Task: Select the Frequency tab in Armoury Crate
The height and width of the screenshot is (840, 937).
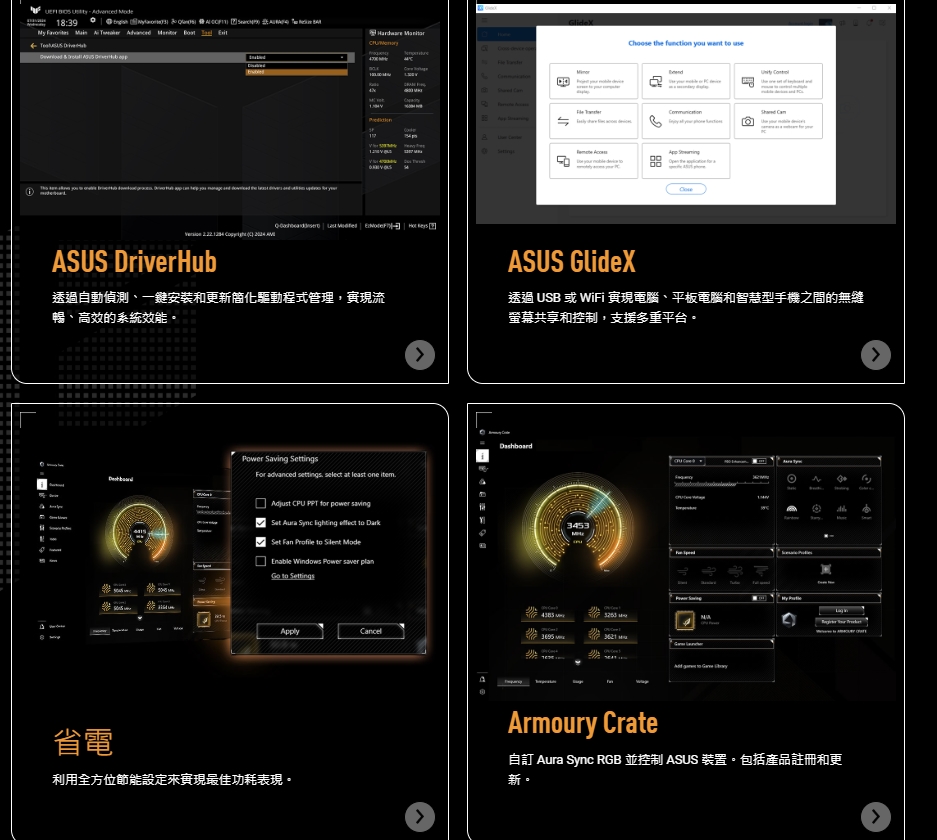Action: pyautogui.click(x=513, y=682)
